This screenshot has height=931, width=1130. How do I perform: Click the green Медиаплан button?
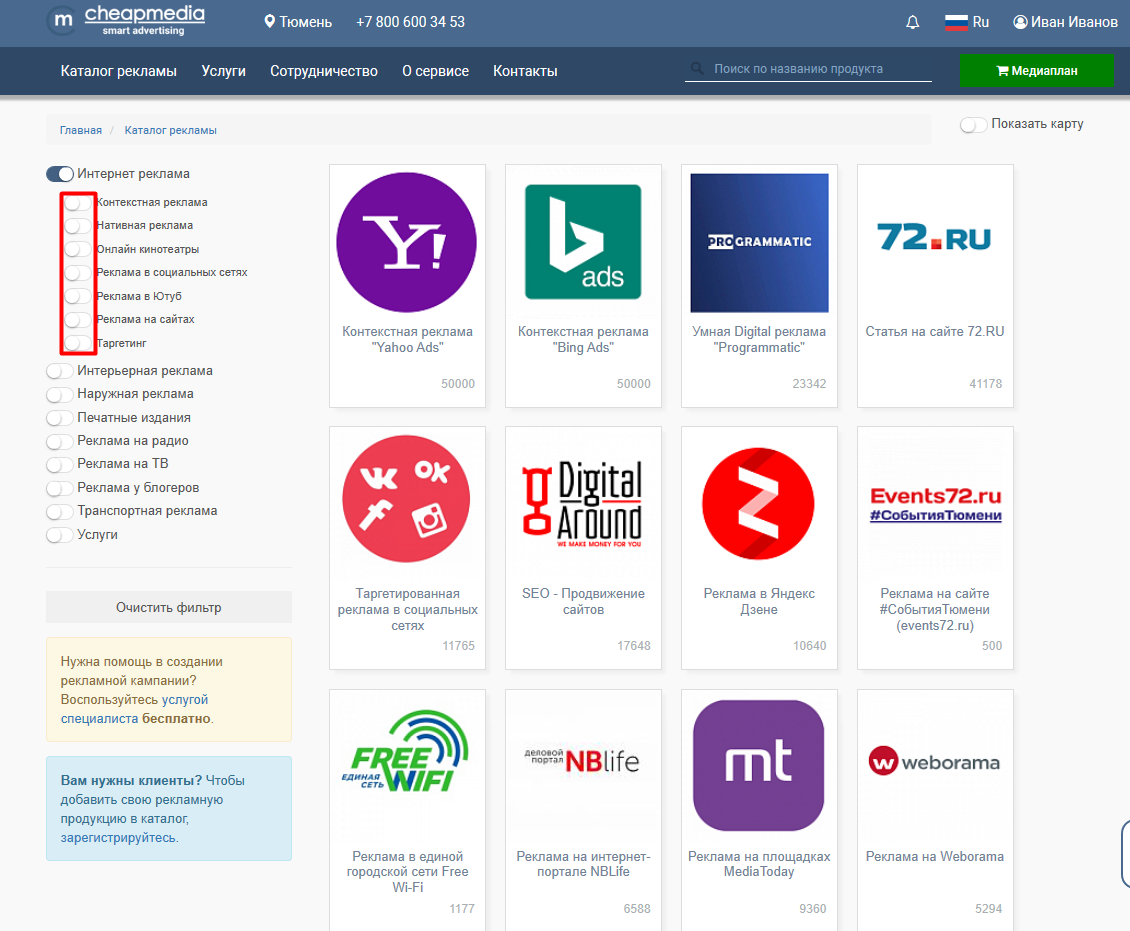click(1036, 71)
